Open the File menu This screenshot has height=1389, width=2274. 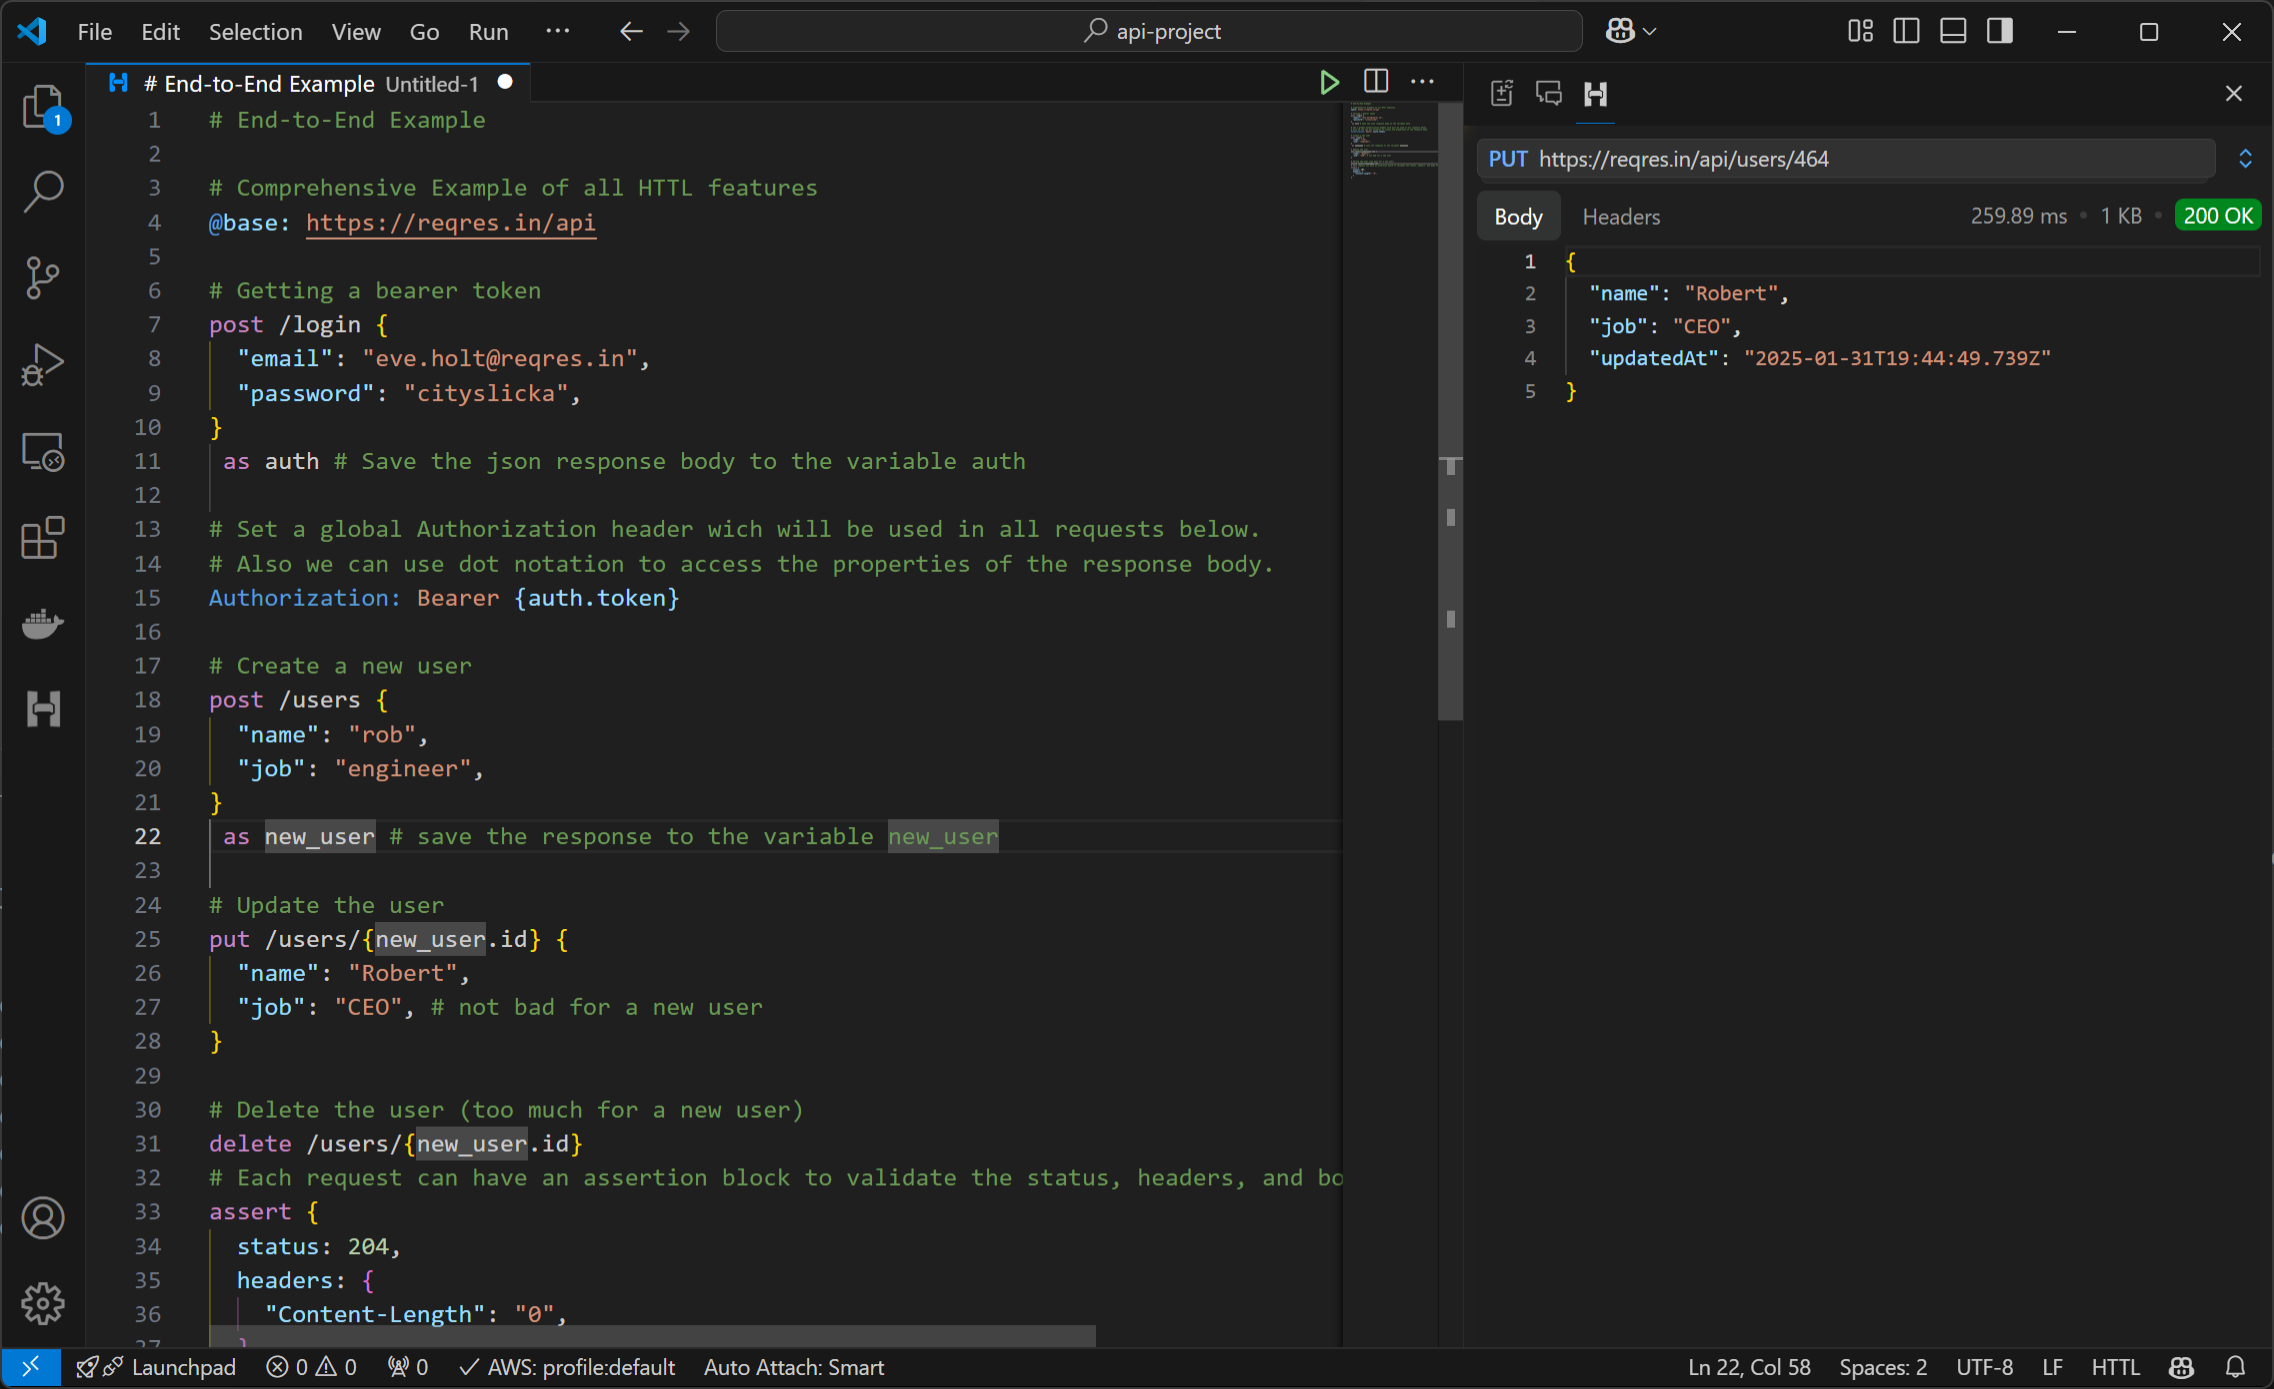click(x=95, y=31)
